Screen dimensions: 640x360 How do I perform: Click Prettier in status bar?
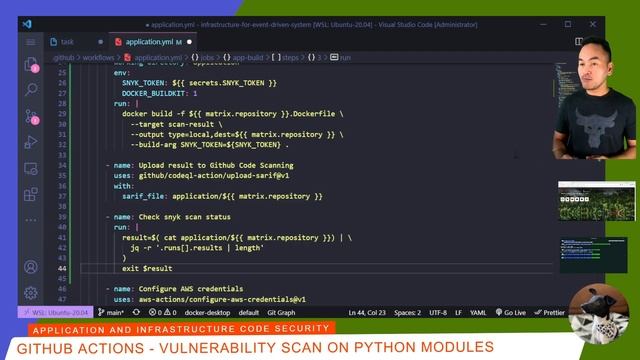[549, 312]
